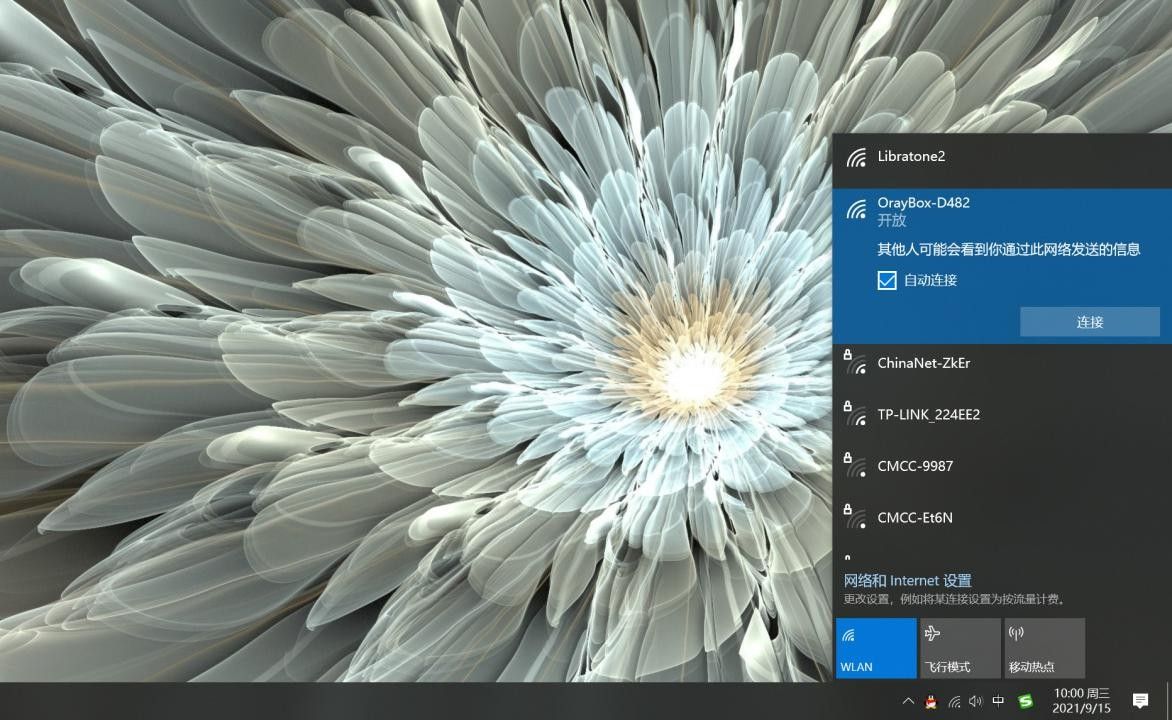
Task: Toggle the 自动连接 checkbox
Action: pyautogui.click(x=886, y=280)
